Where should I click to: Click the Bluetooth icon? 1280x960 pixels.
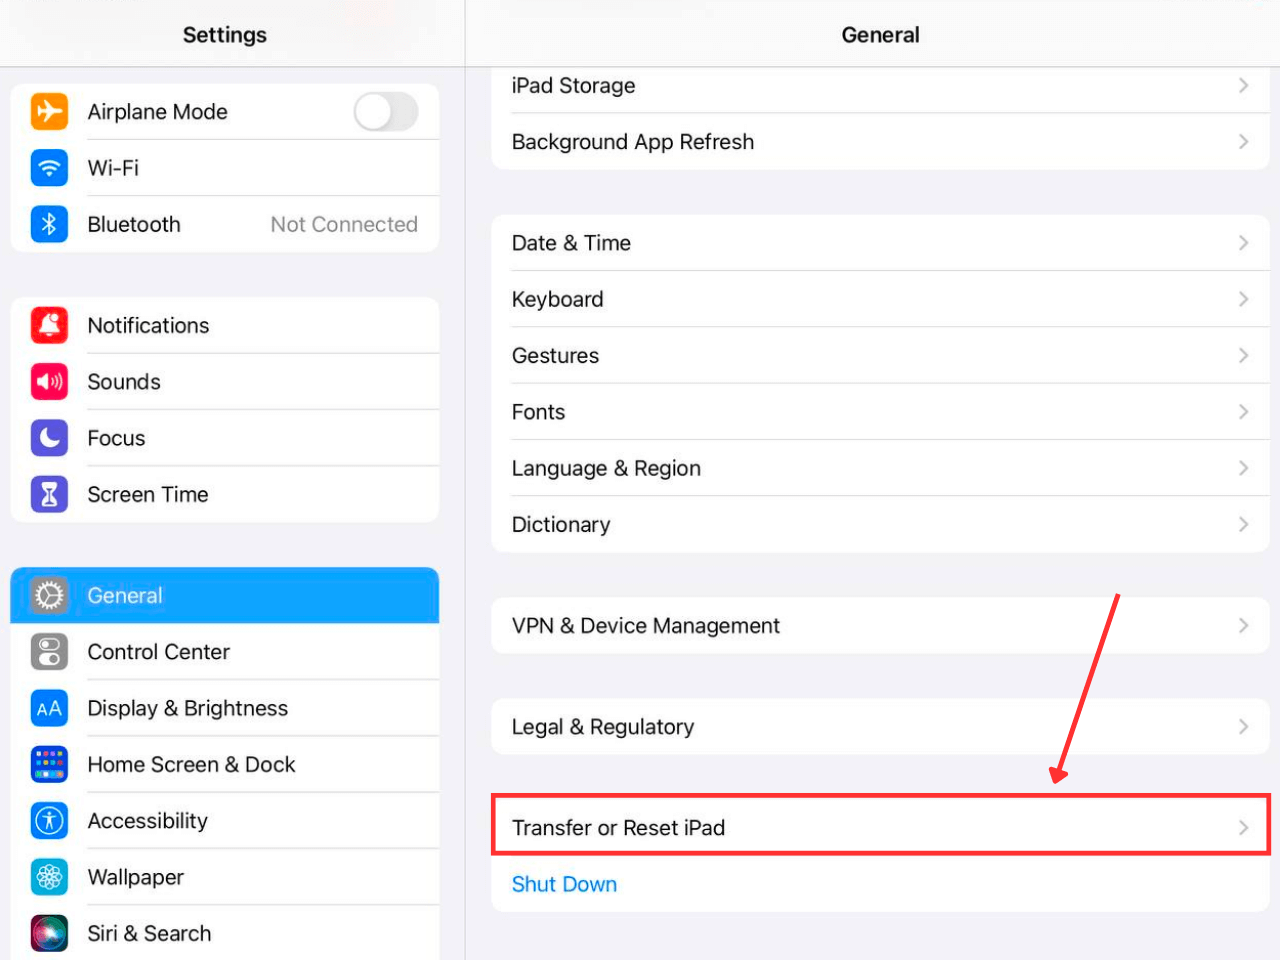pyautogui.click(x=49, y=224)
